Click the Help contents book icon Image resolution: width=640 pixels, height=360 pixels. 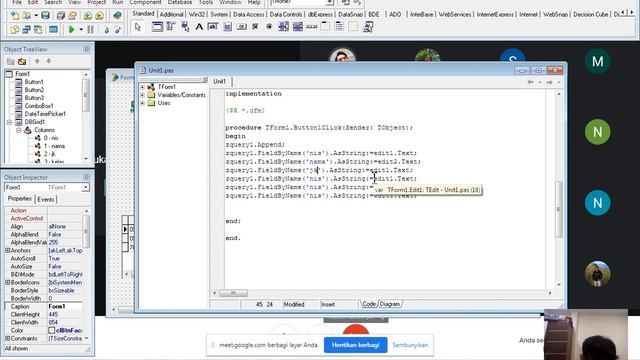118,16
